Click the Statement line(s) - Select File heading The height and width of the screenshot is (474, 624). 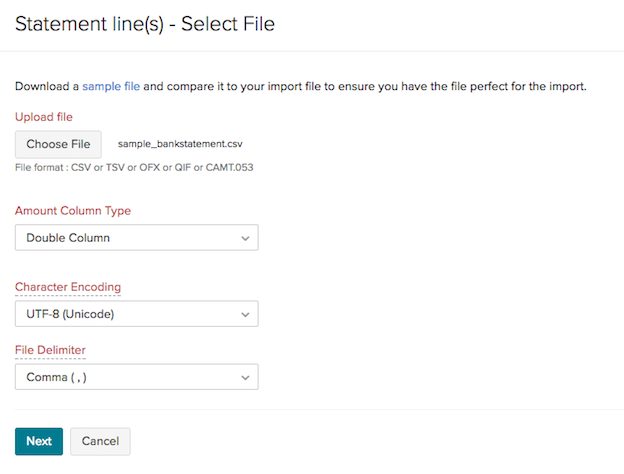click(x=144, y=23)
